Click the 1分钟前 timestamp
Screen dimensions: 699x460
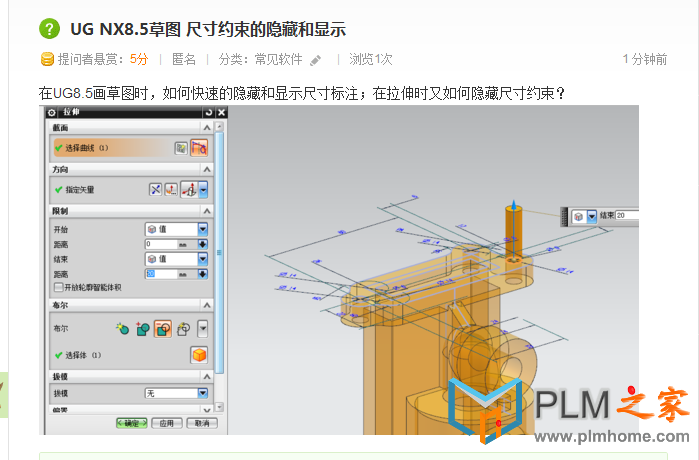click(x=645, y=59)
